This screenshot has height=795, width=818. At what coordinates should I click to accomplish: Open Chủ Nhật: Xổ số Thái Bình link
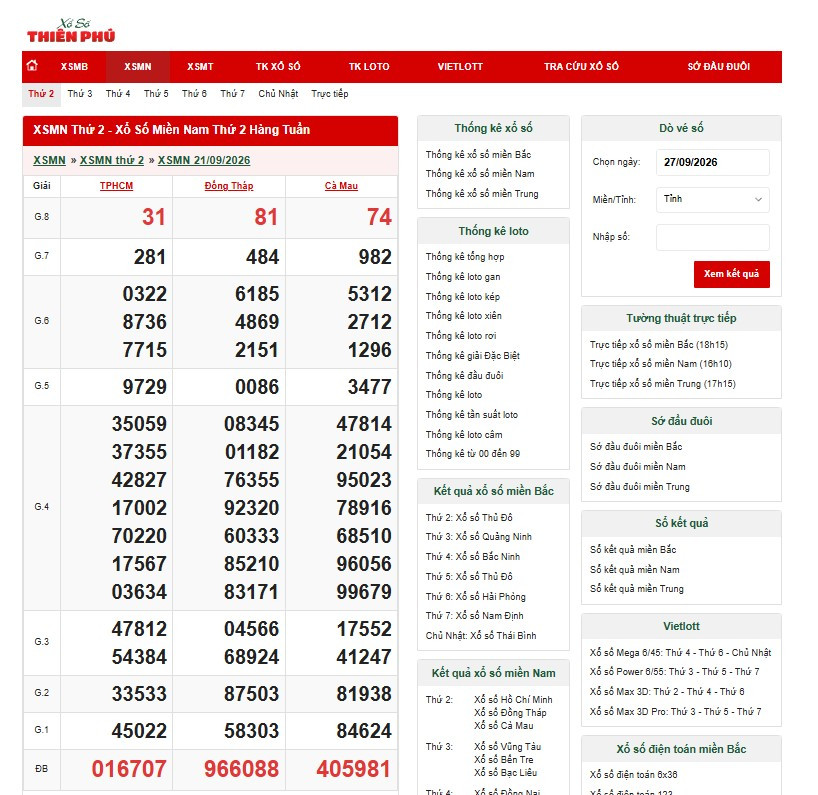[x=480, y=636]
